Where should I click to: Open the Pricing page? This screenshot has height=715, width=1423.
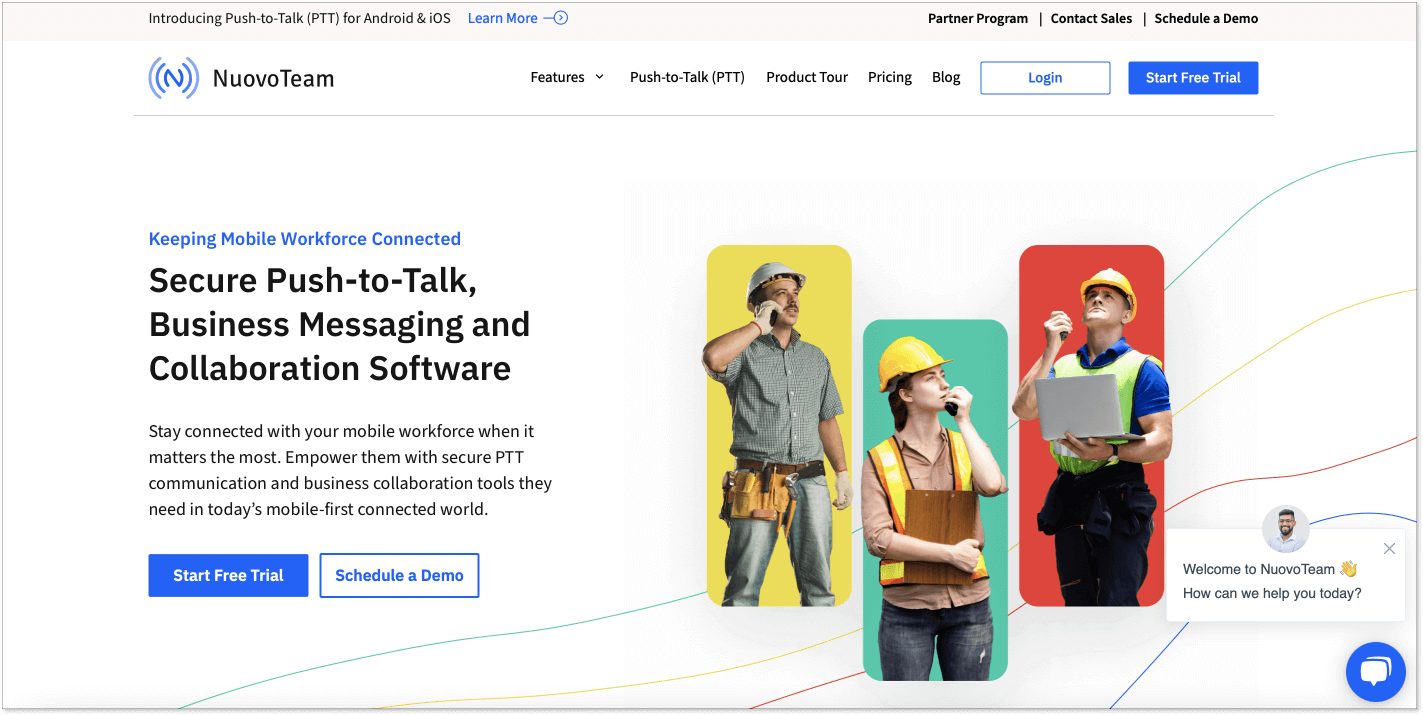point(890,77)
